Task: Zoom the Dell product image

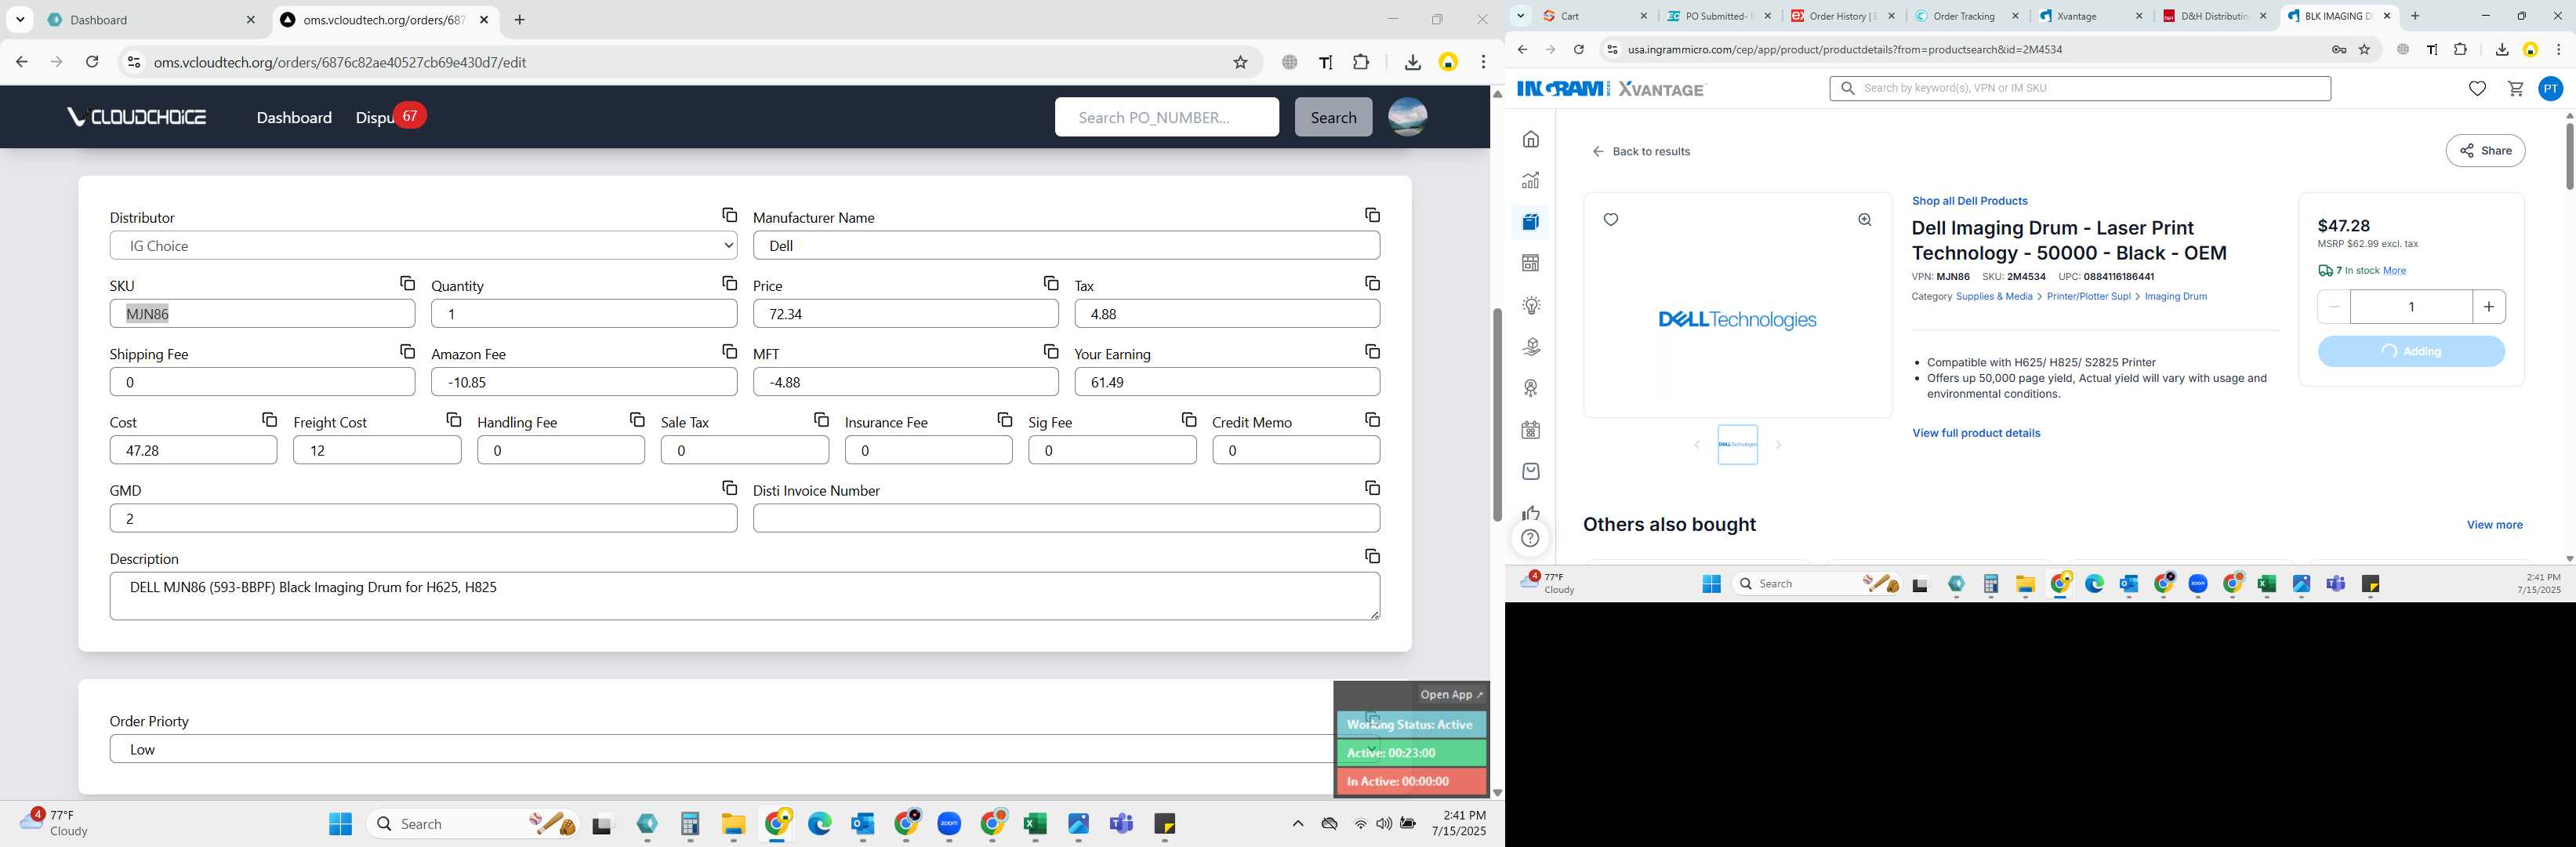Action: tap(1865, 220)
